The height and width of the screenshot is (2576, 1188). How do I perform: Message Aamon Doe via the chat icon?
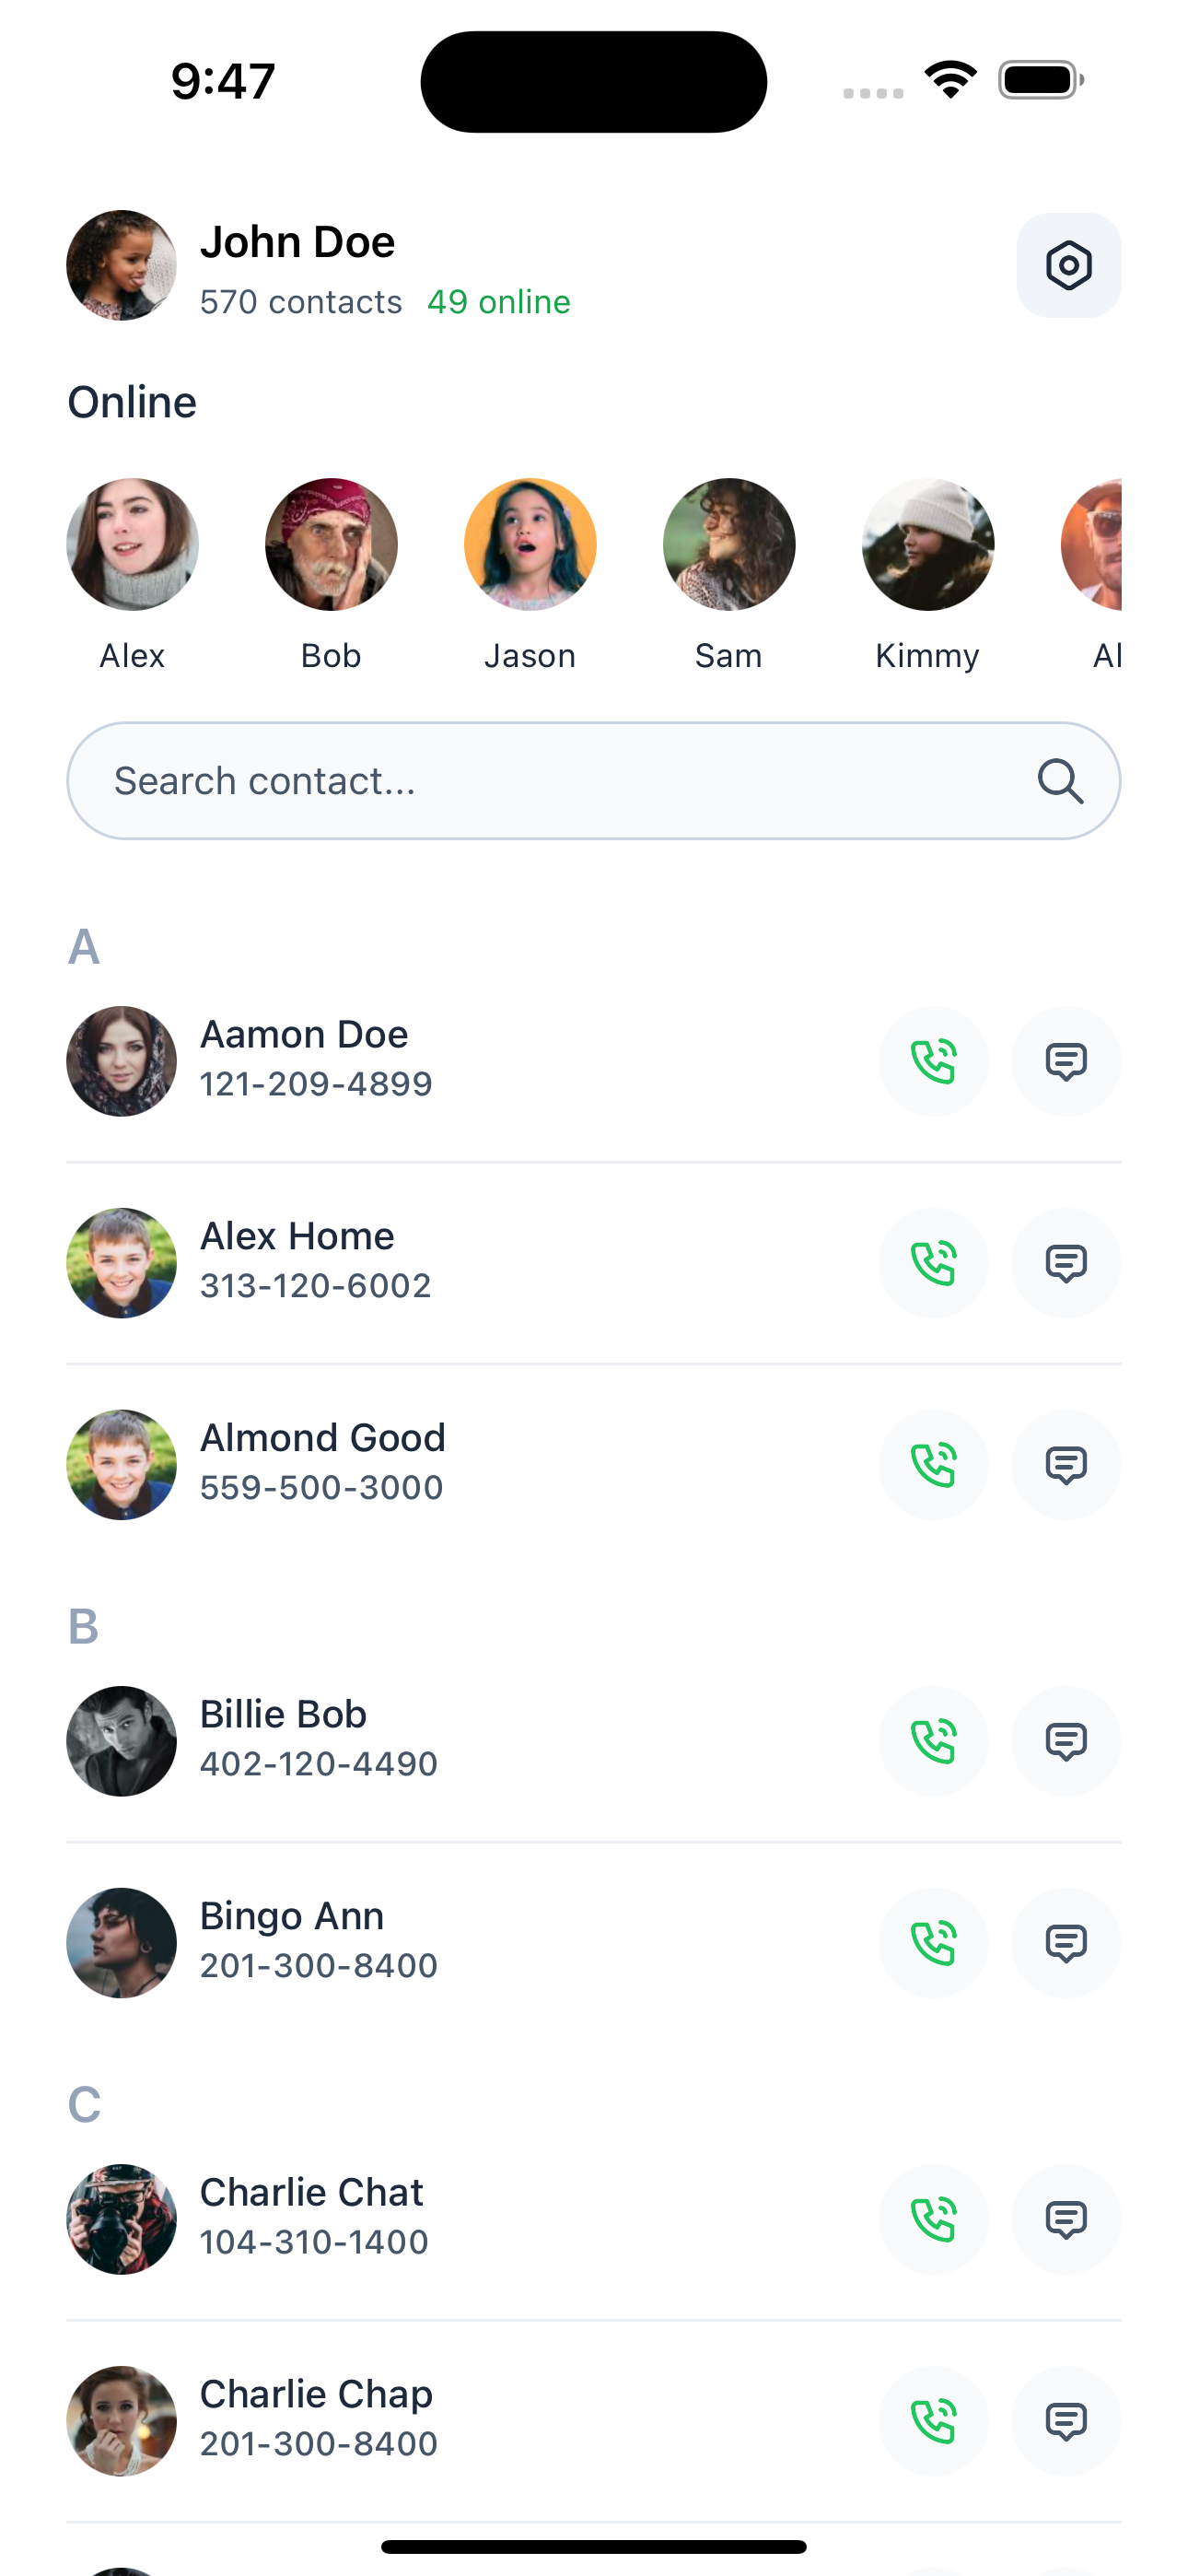click(1066, 1061)
